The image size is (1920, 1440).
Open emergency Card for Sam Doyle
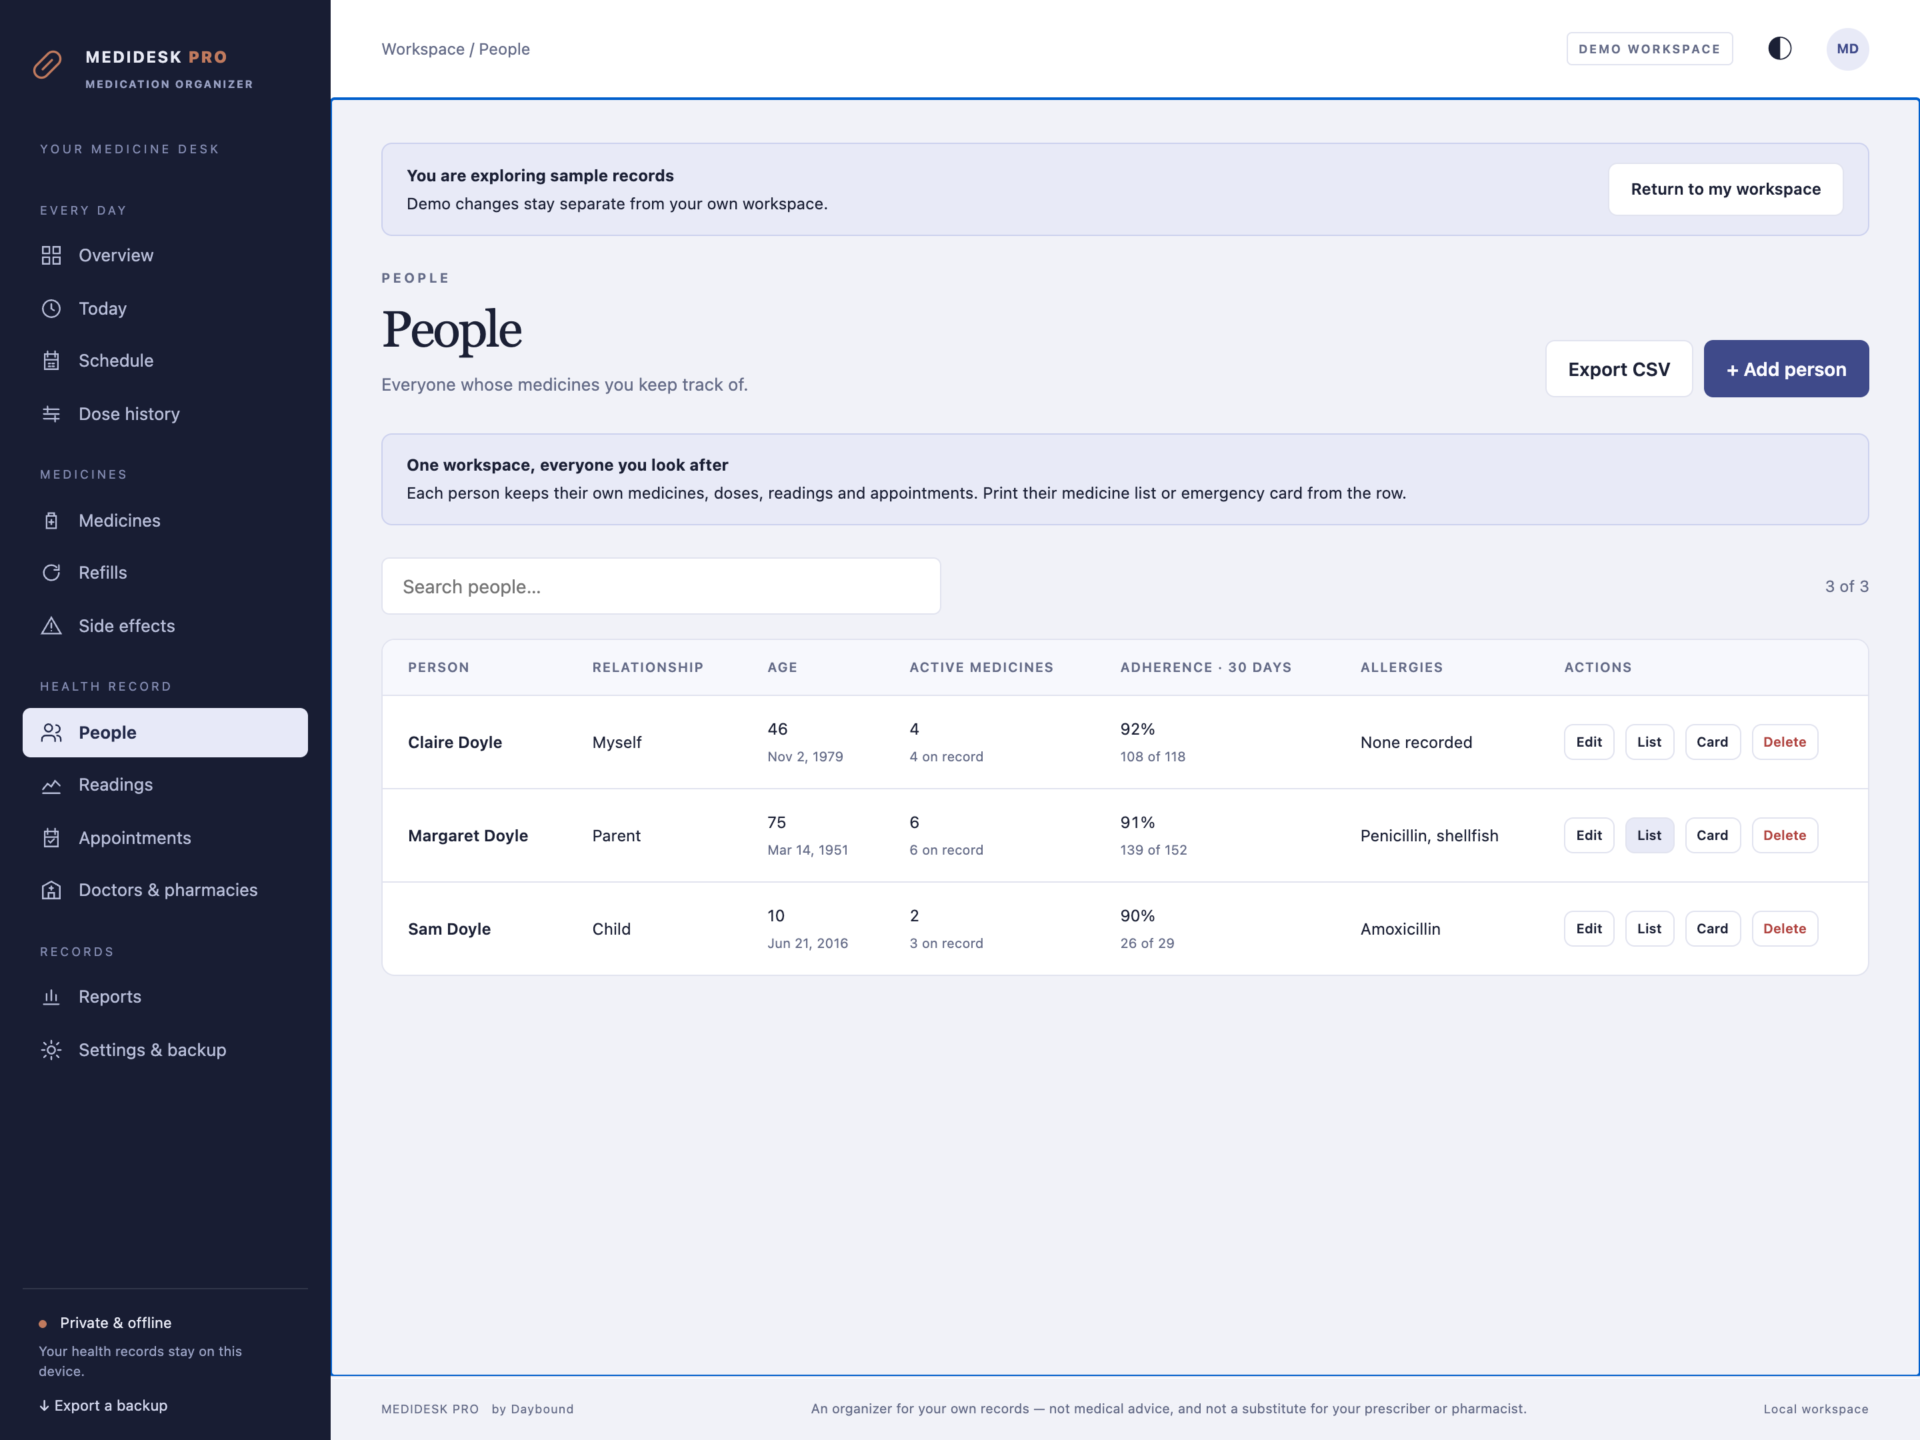click(1712, 929)
